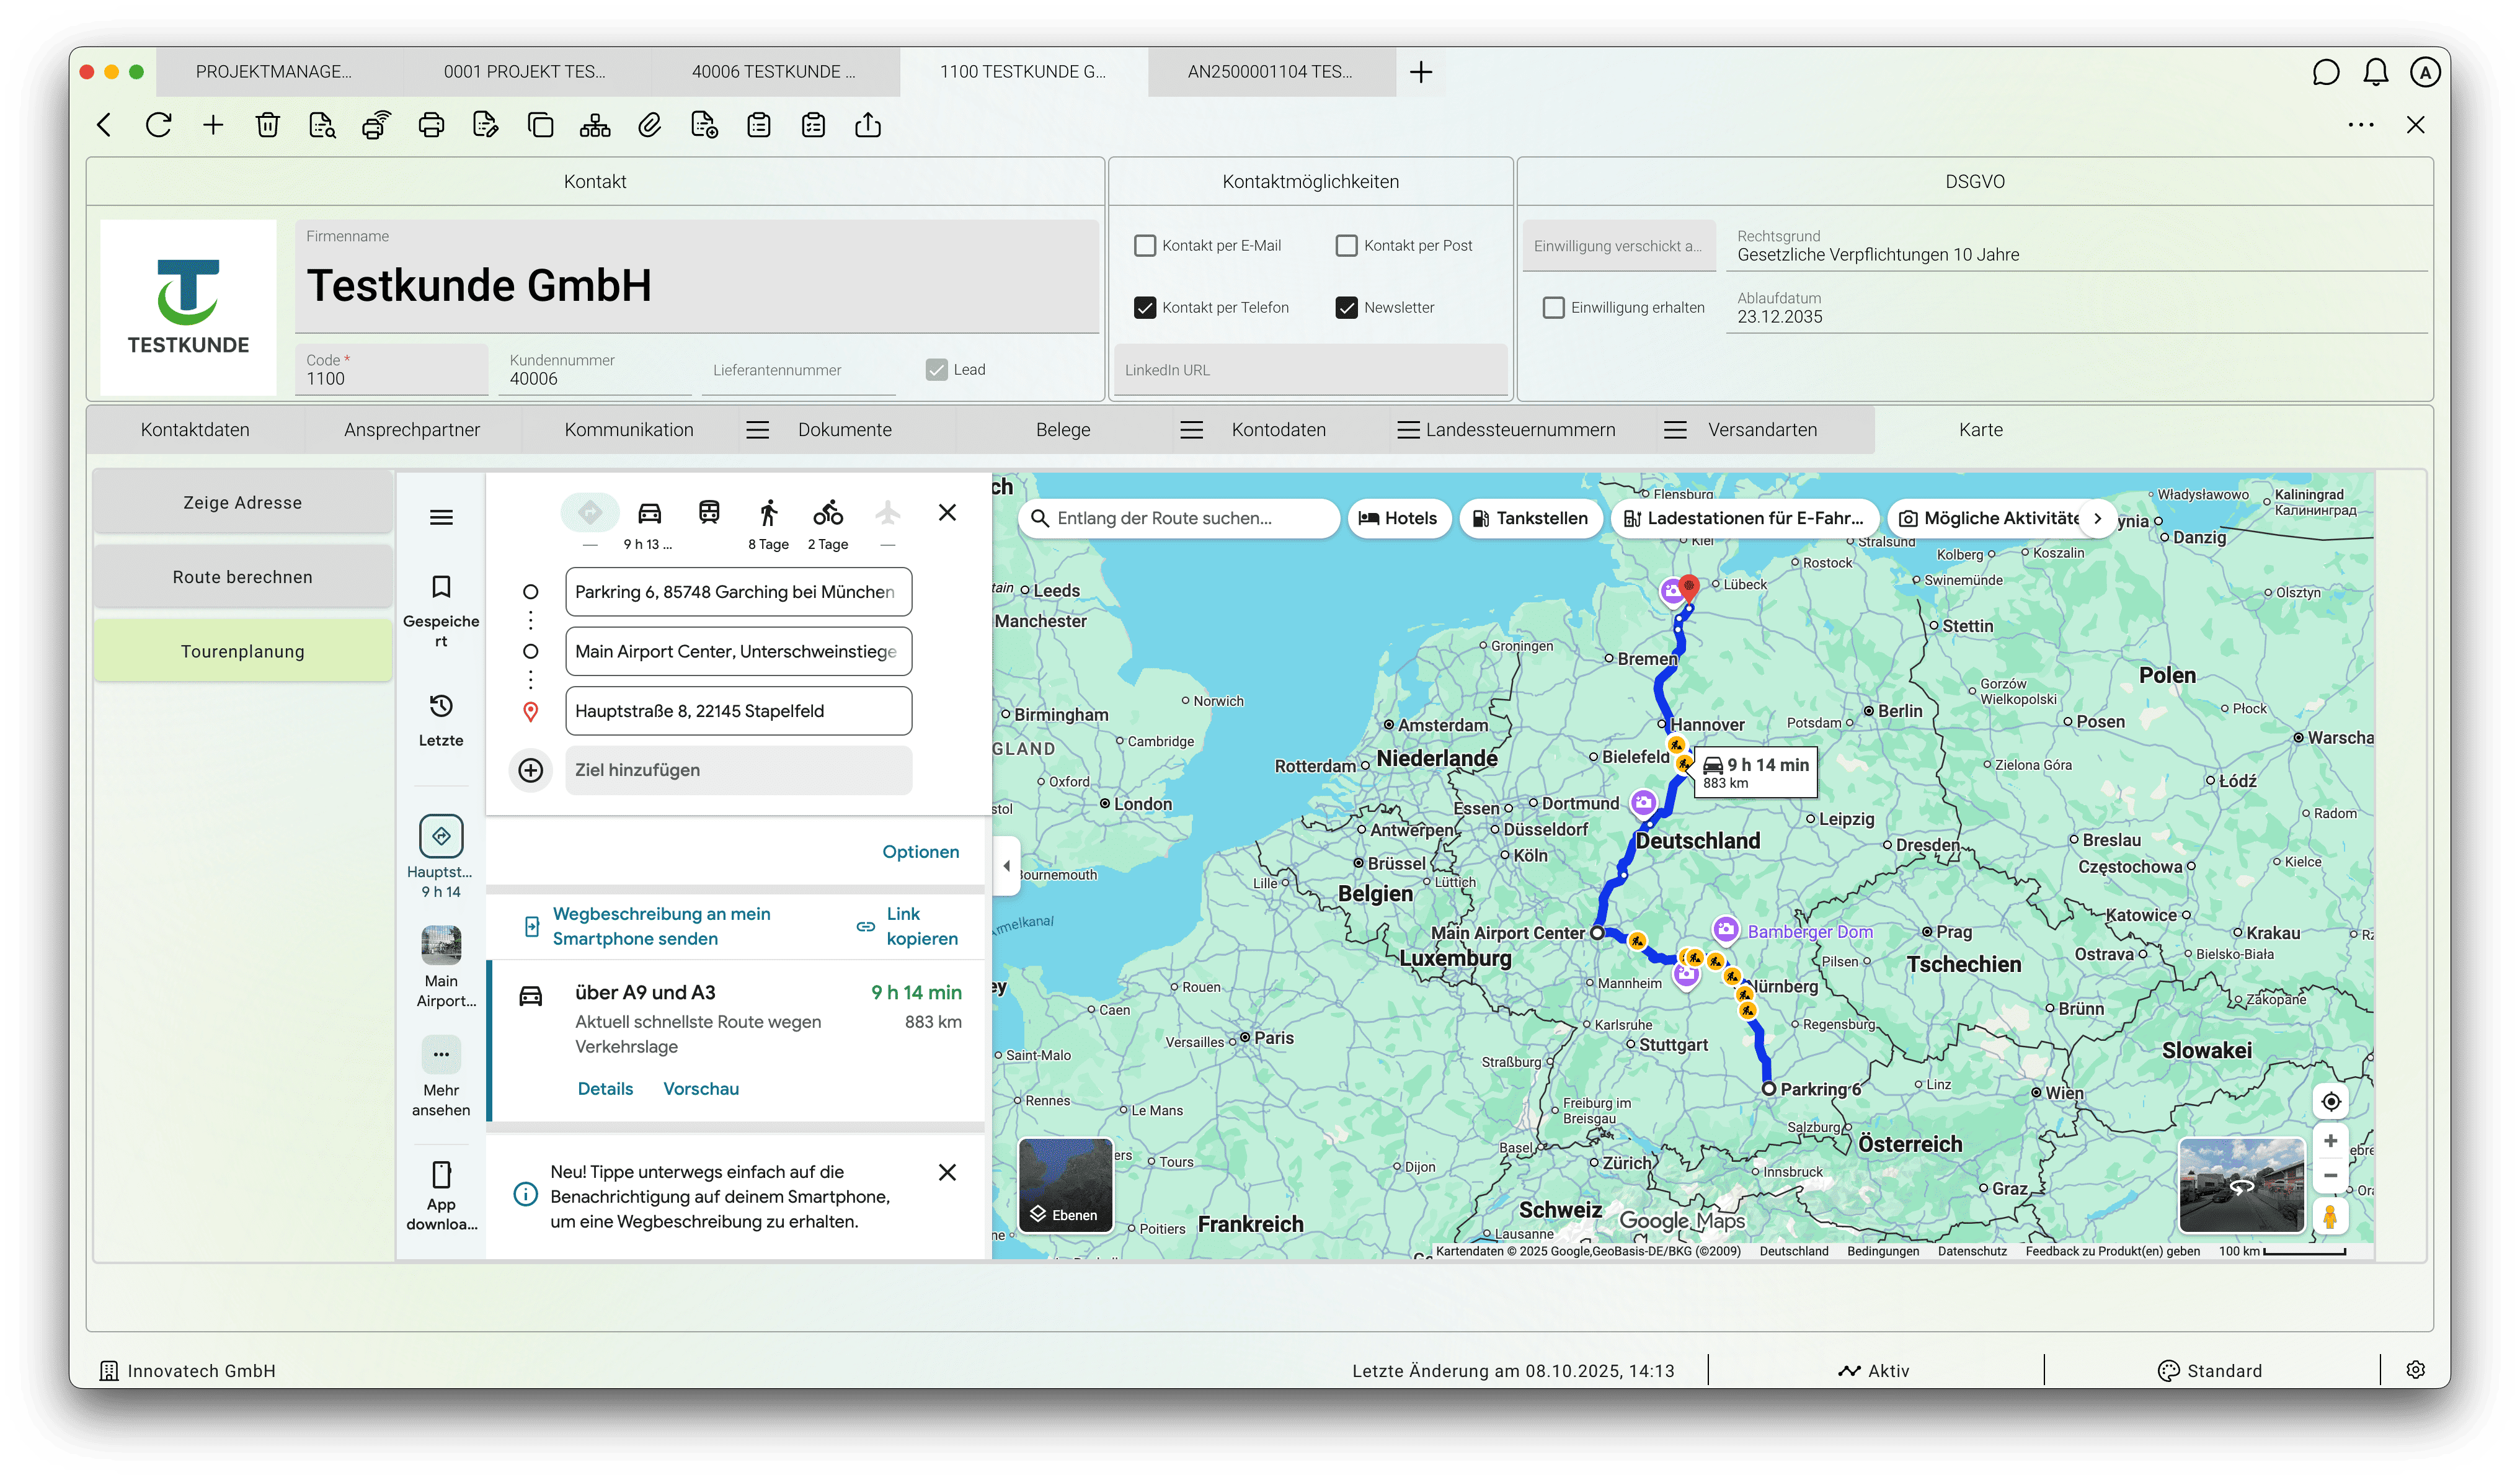Expand more category chips with chevron
The image size is (2520, 1480).
coord(2098,518)
